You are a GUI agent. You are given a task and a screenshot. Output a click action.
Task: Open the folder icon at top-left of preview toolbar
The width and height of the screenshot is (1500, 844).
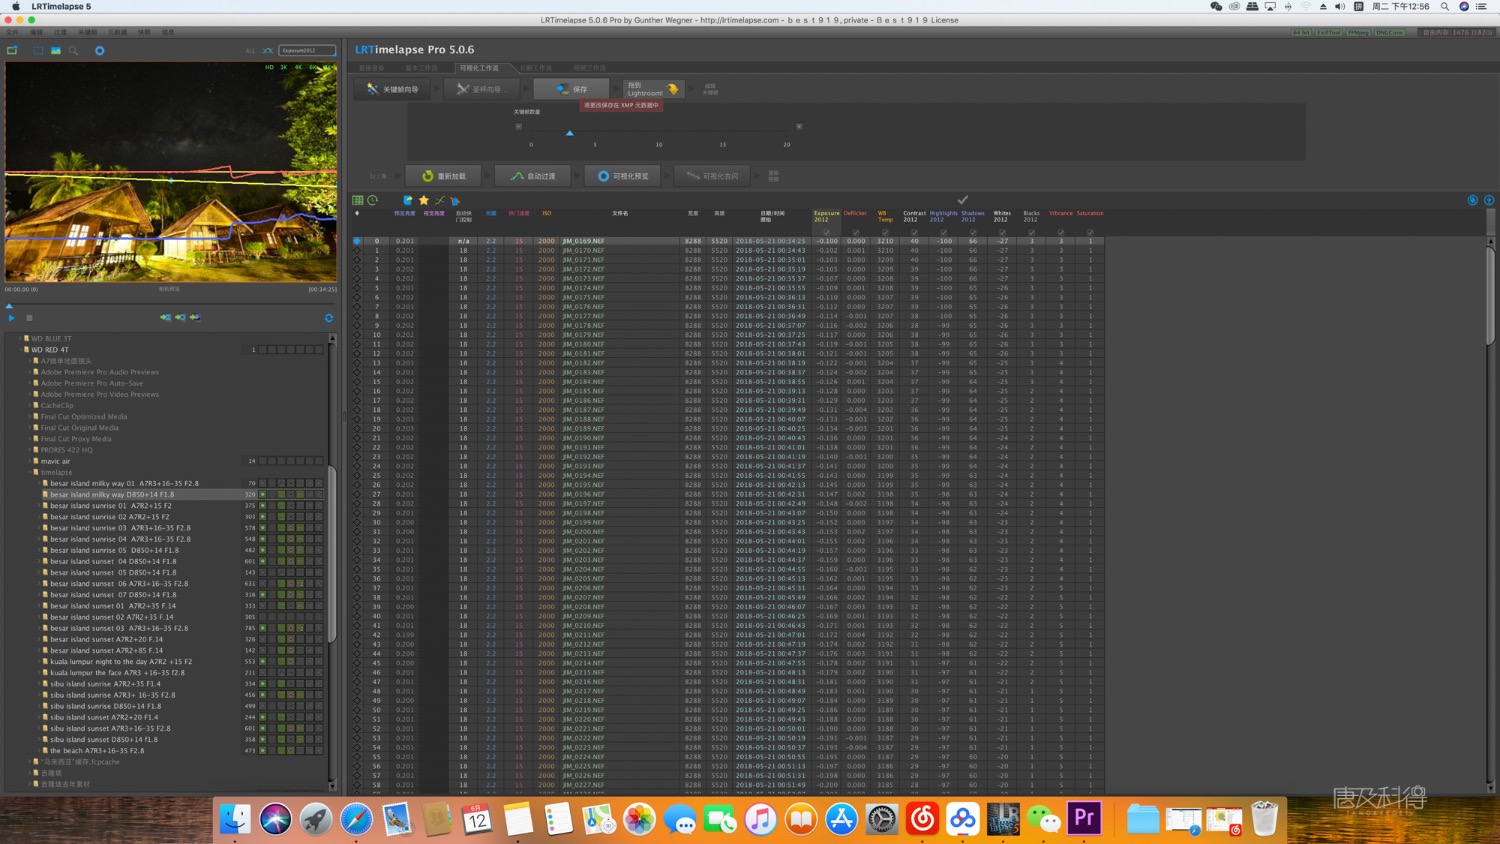pyautogui.click(x=12, y=50)
